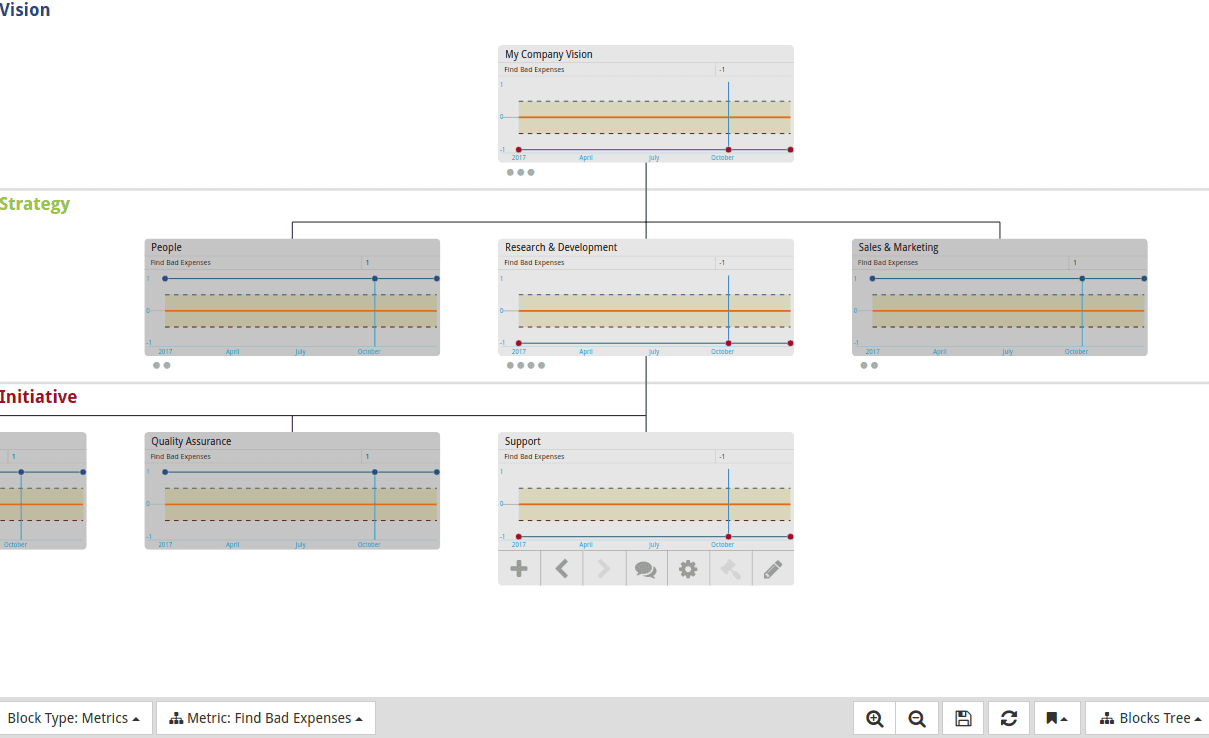Open Metric: Find Bad Expenses dropdown

[x=266, y=718]
